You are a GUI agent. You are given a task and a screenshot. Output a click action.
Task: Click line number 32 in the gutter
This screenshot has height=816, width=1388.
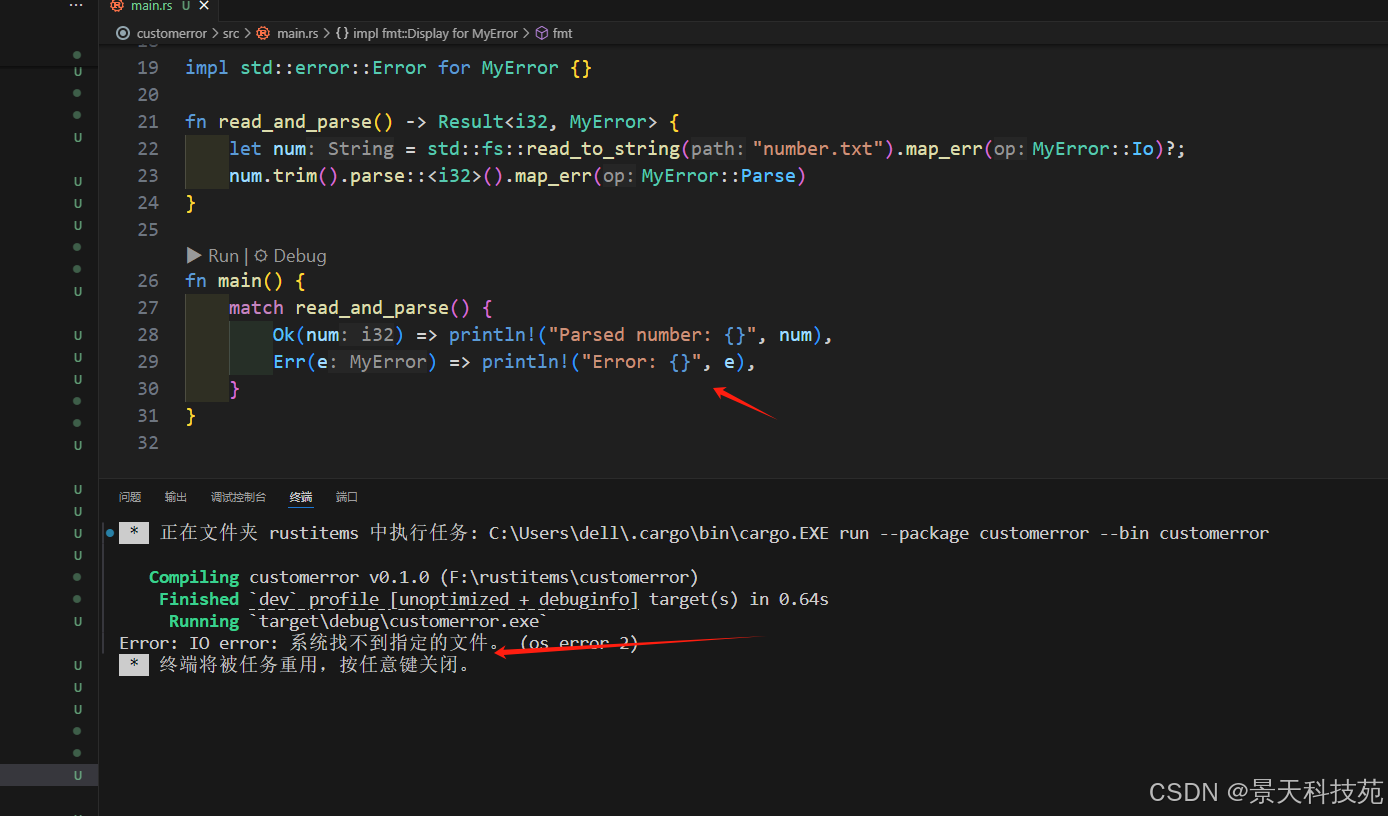tap(148, 442)
